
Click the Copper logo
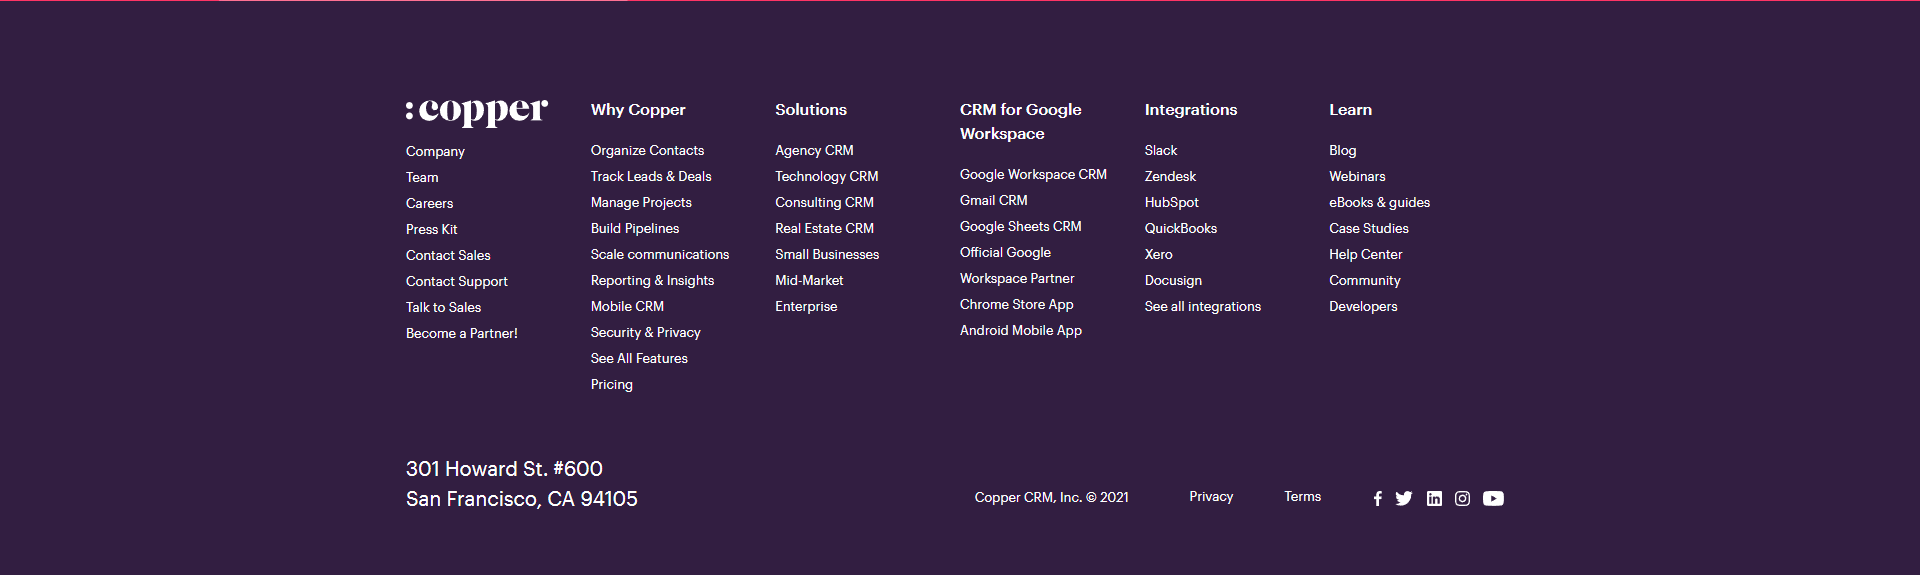[477, 111]
